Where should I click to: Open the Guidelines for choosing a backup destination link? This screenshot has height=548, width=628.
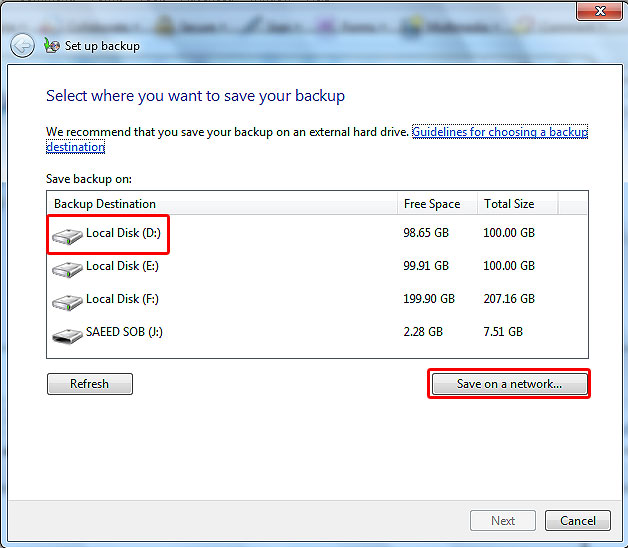pos(499,132)
